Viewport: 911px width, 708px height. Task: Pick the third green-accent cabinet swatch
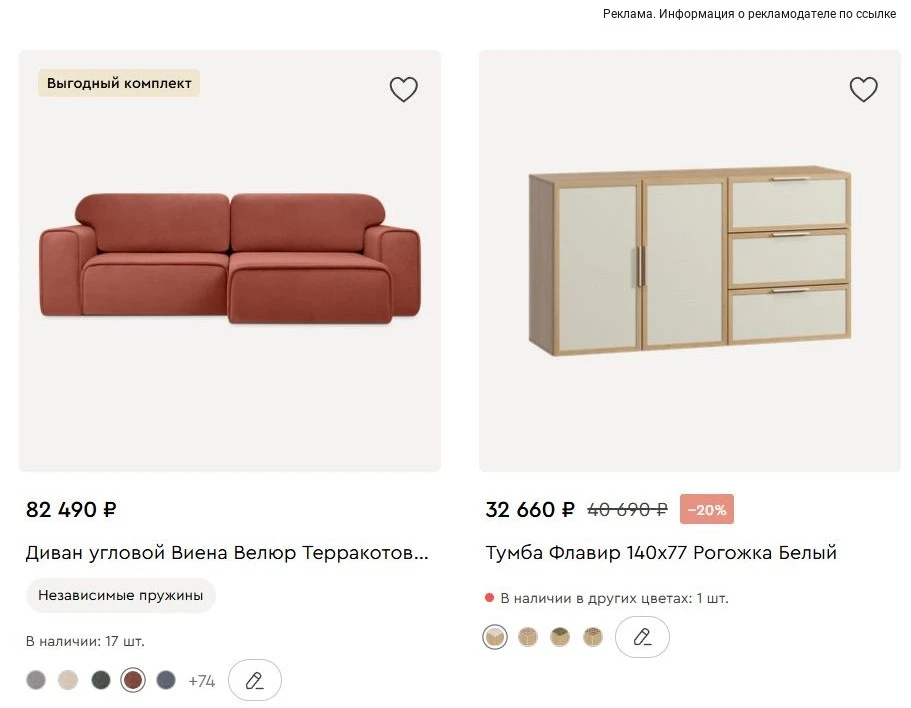(560, 637)
